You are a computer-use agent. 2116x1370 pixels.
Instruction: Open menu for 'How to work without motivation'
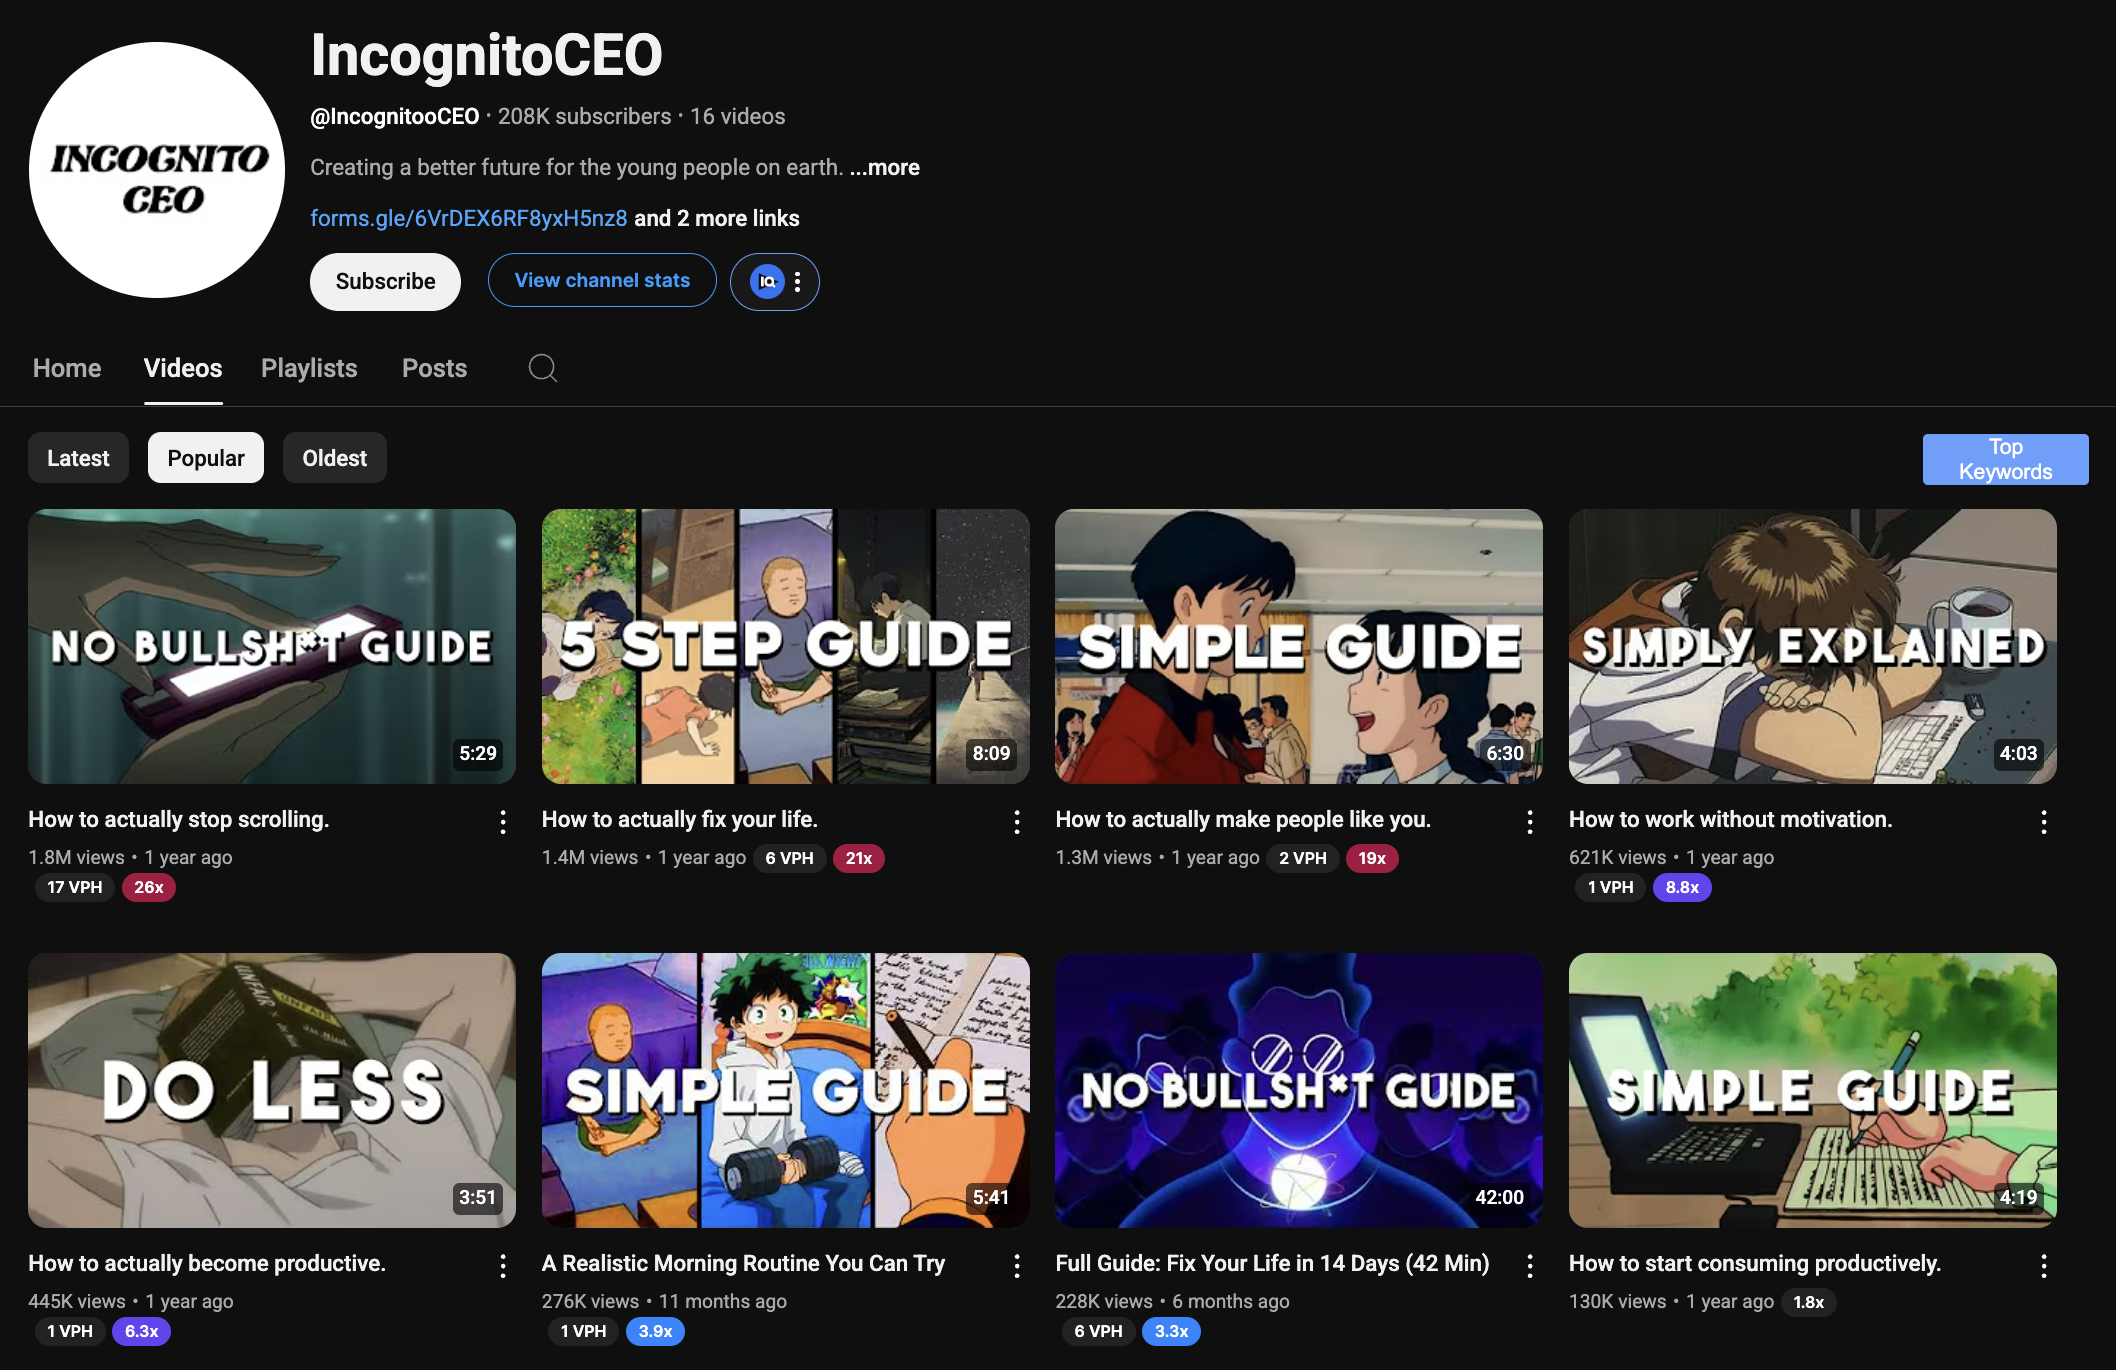click(2044, 822)
